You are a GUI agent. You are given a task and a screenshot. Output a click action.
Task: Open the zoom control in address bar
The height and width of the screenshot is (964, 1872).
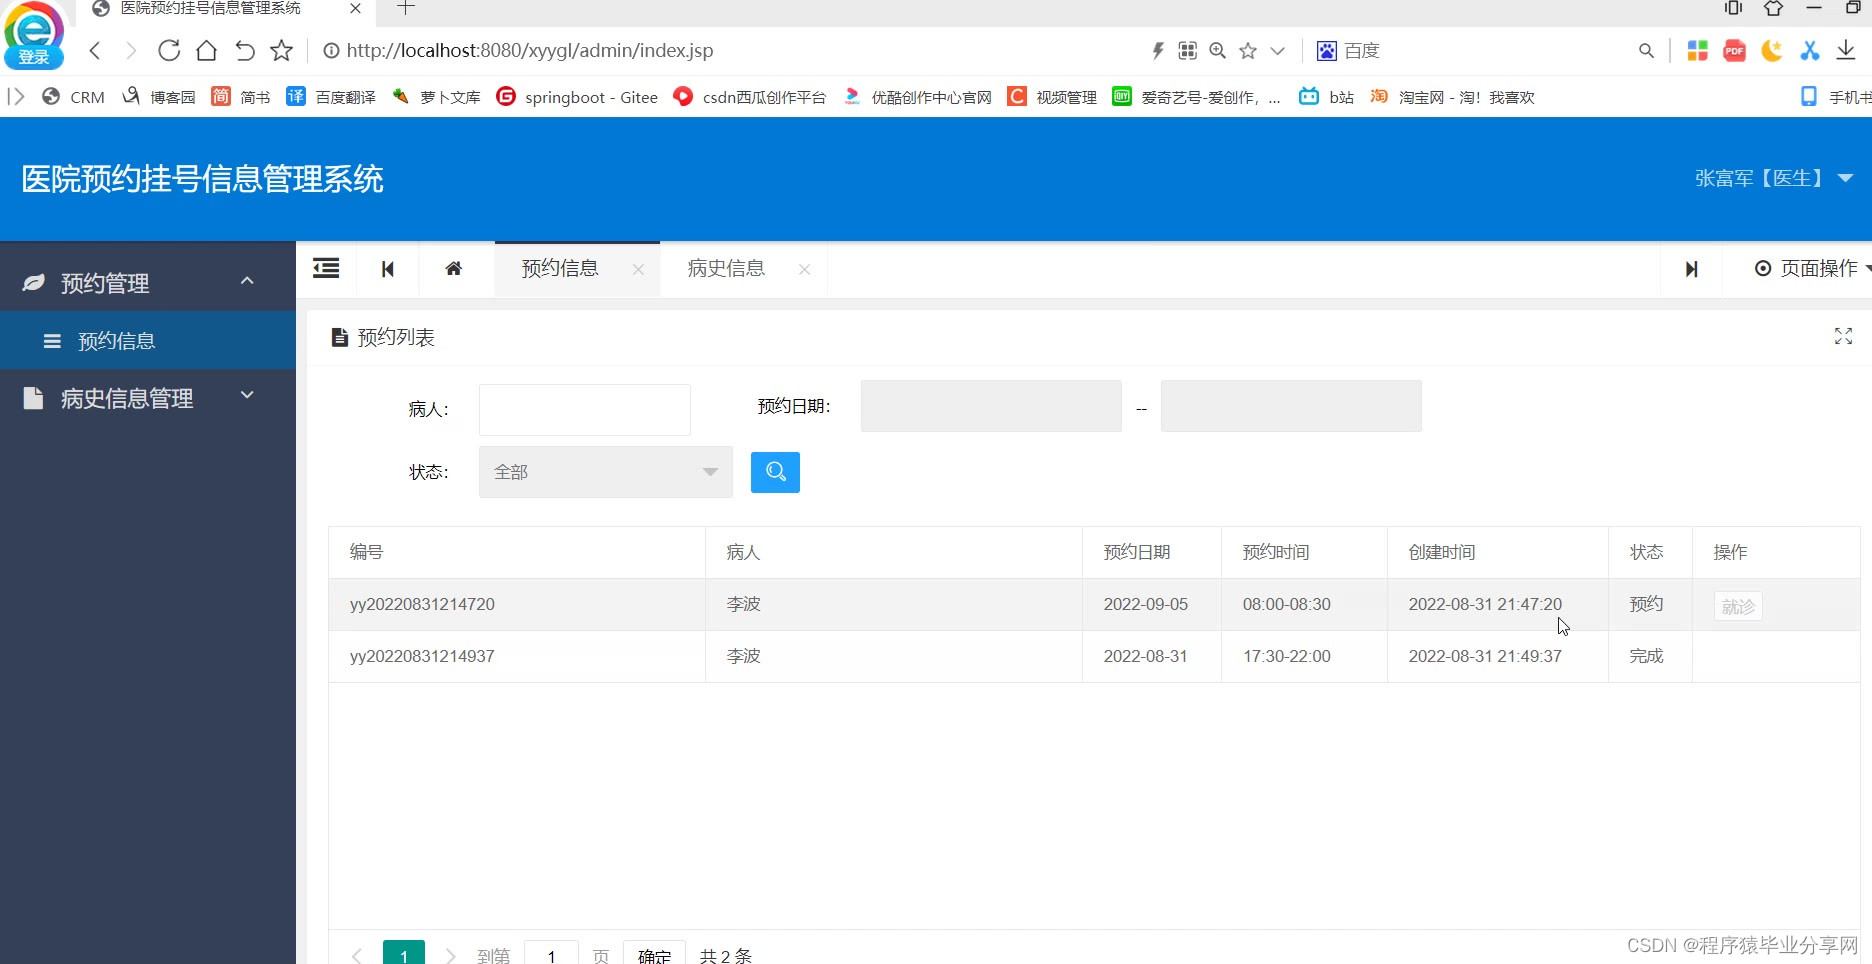click(x=1217, y=50)
